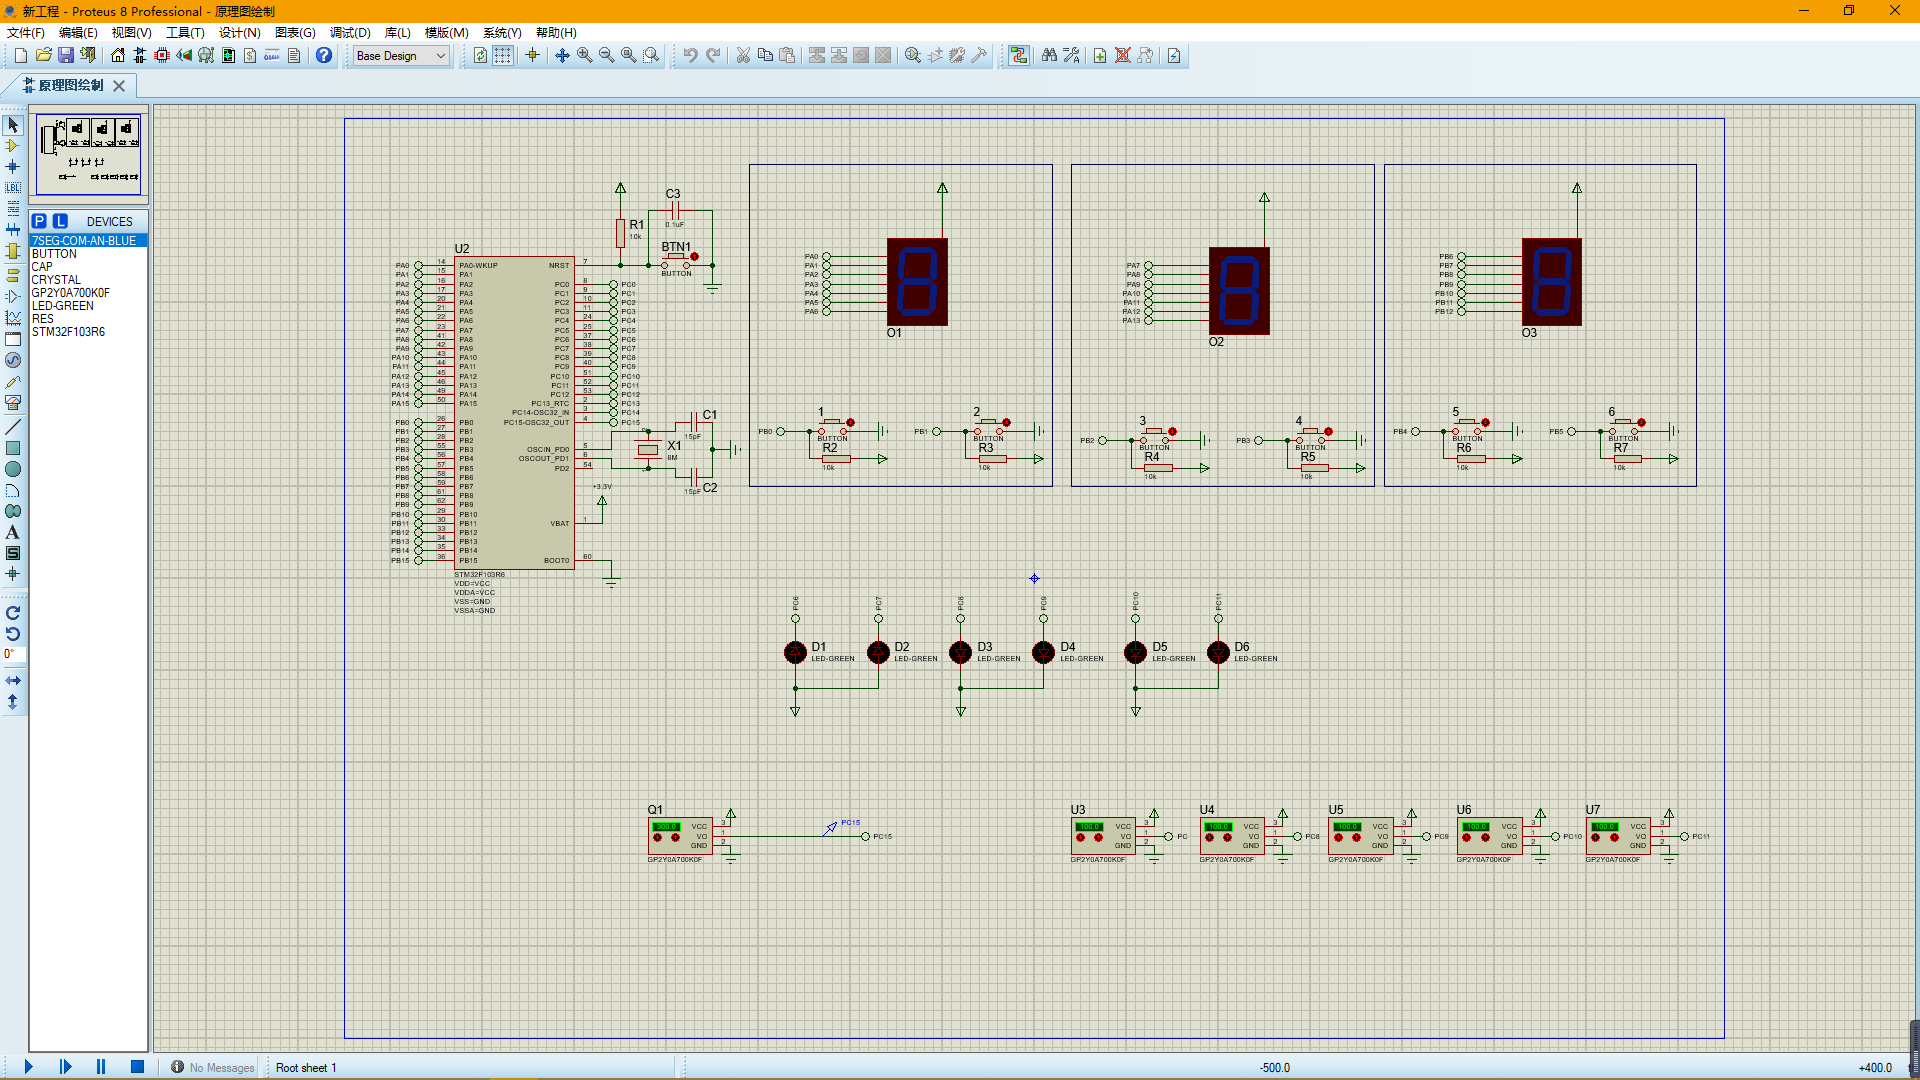Select LED-GREEN in the device list
This screenshot has width=1920, height=1080.
tap(88, 306)
